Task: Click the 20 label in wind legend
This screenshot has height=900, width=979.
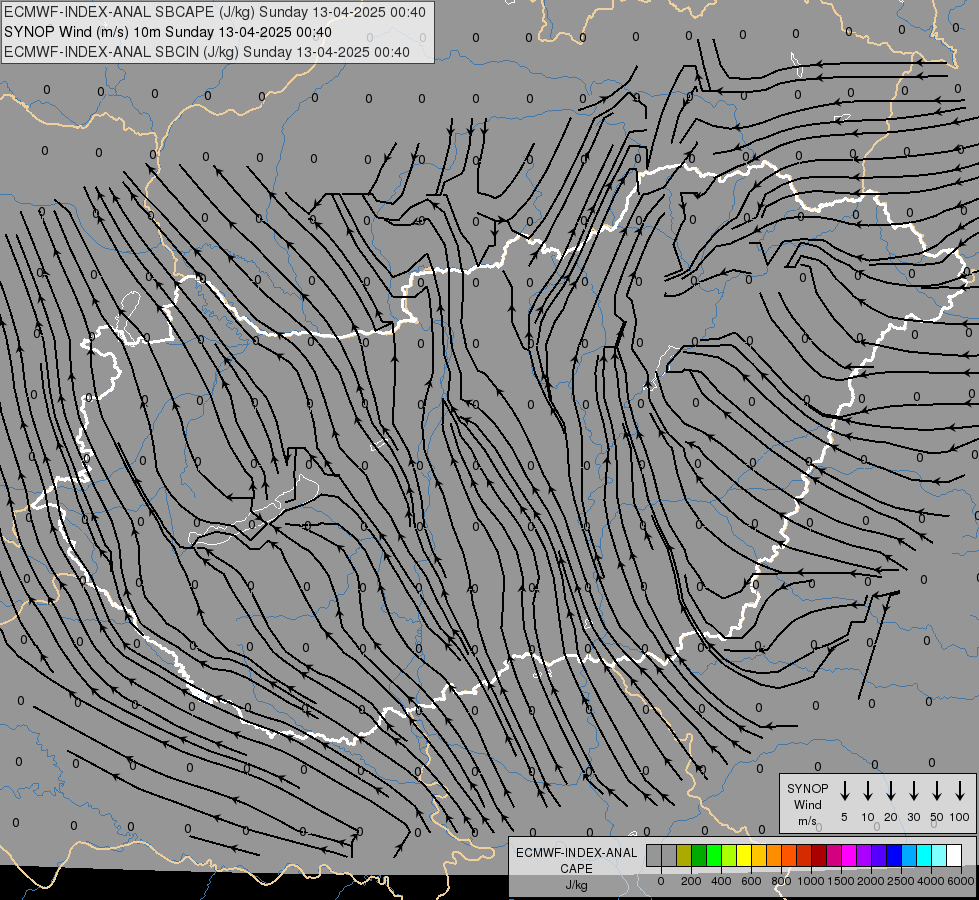Action: pos(890,817)
